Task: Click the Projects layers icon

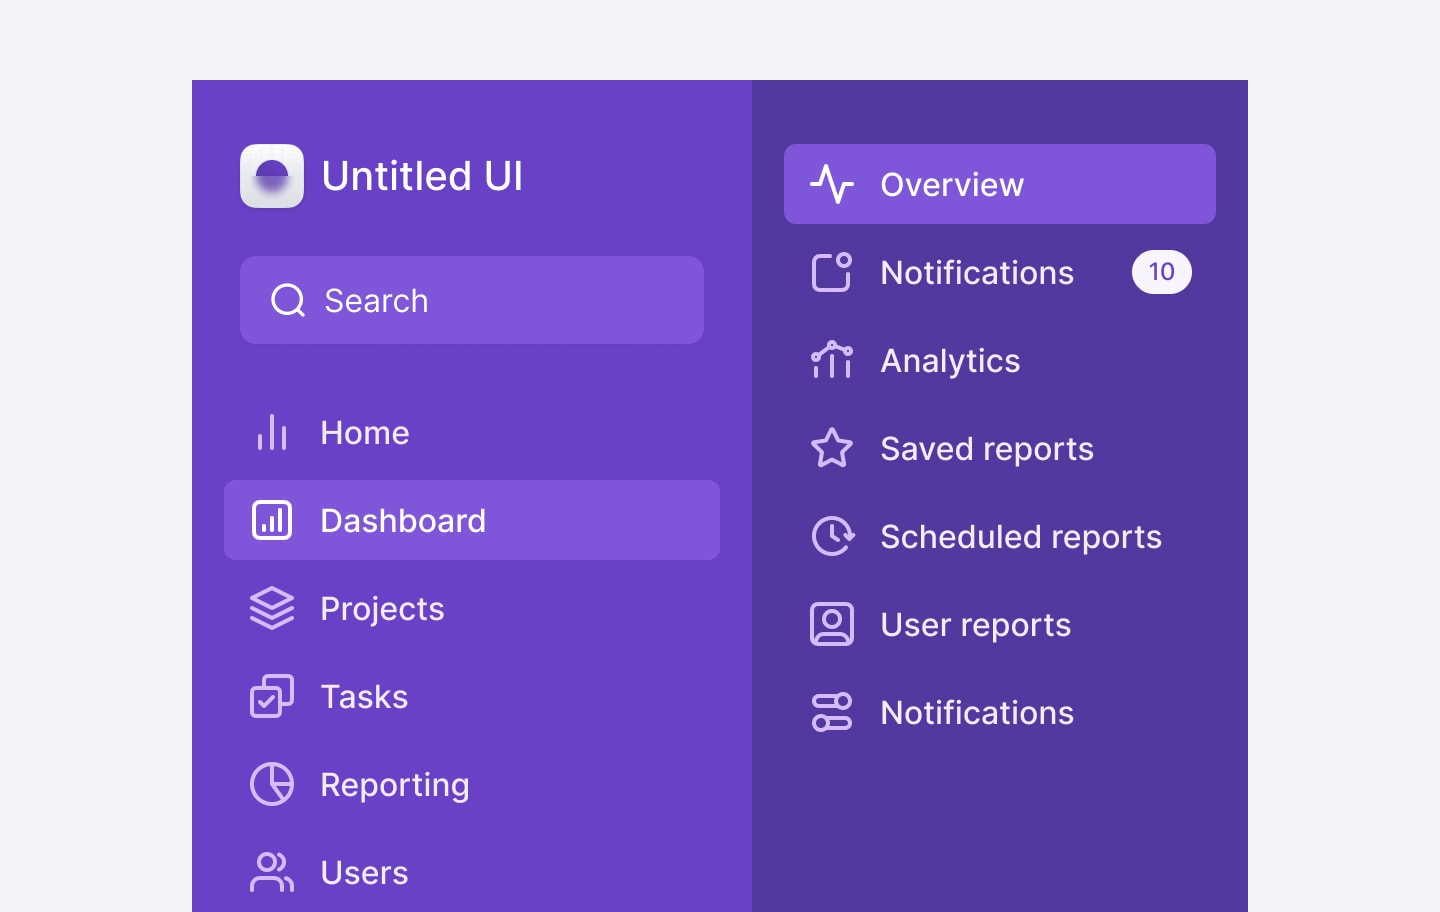Action: (270, 608)
